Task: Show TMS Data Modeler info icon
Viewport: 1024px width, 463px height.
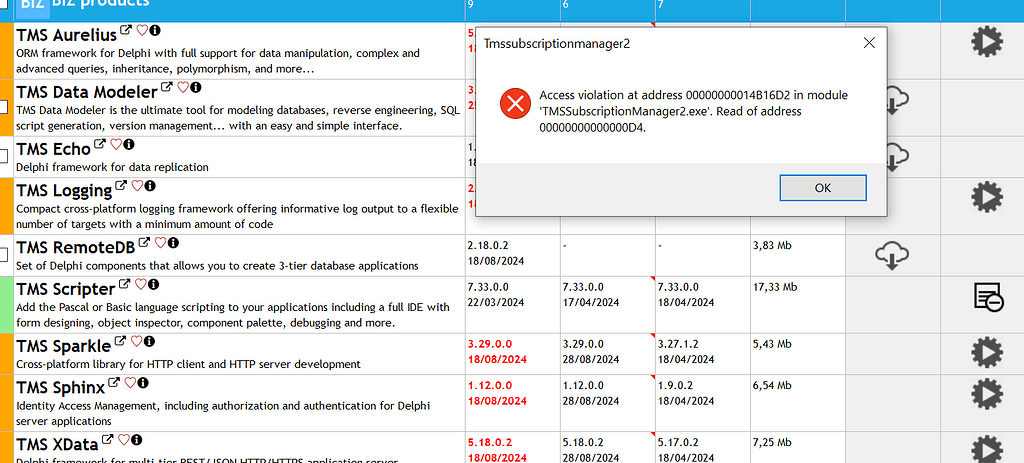Action: pos(196,87)
